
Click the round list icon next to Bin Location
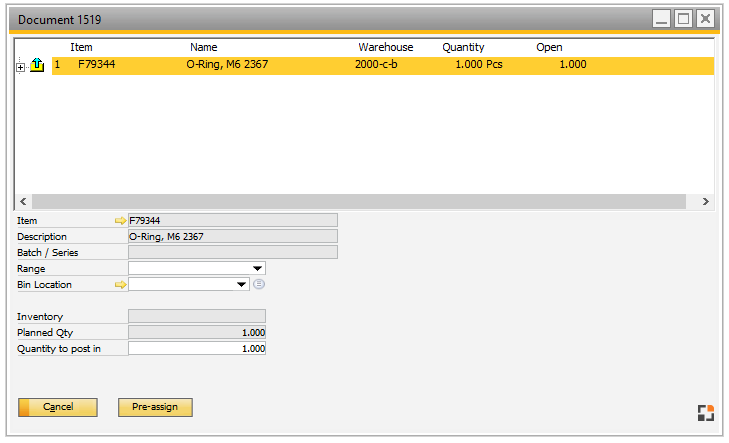click(x=258, y=285)
